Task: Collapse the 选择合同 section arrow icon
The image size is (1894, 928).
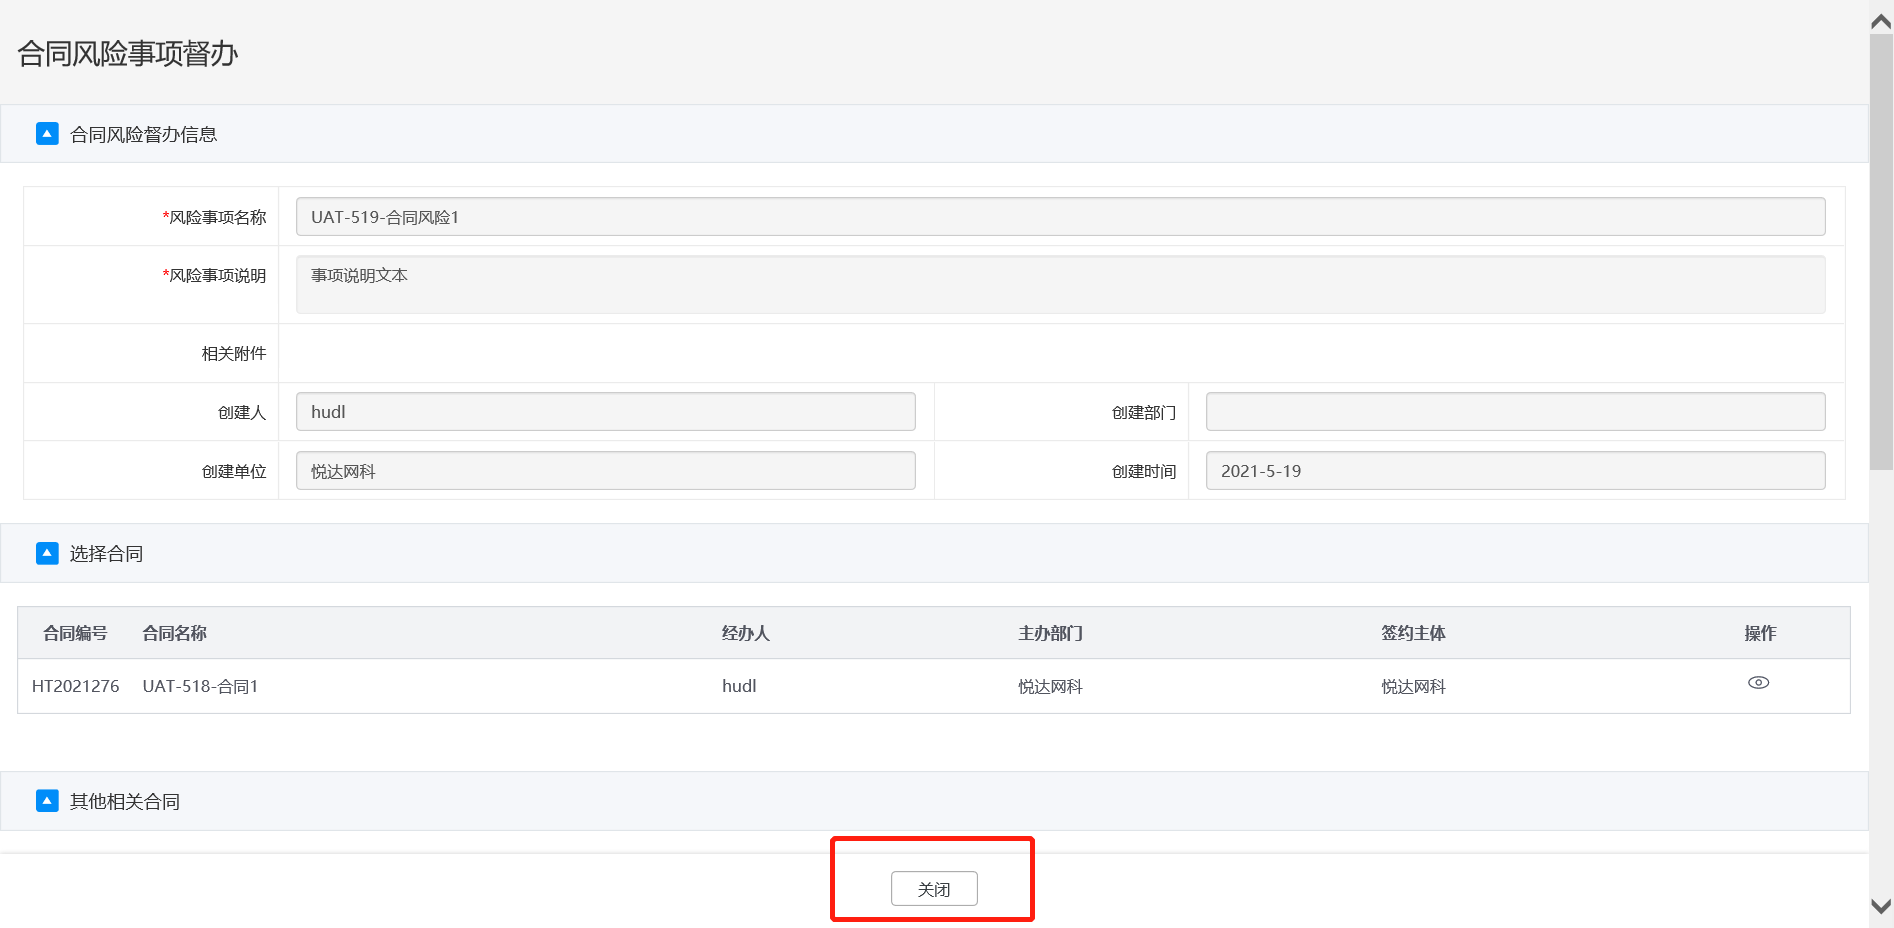Action: [47, 553]
